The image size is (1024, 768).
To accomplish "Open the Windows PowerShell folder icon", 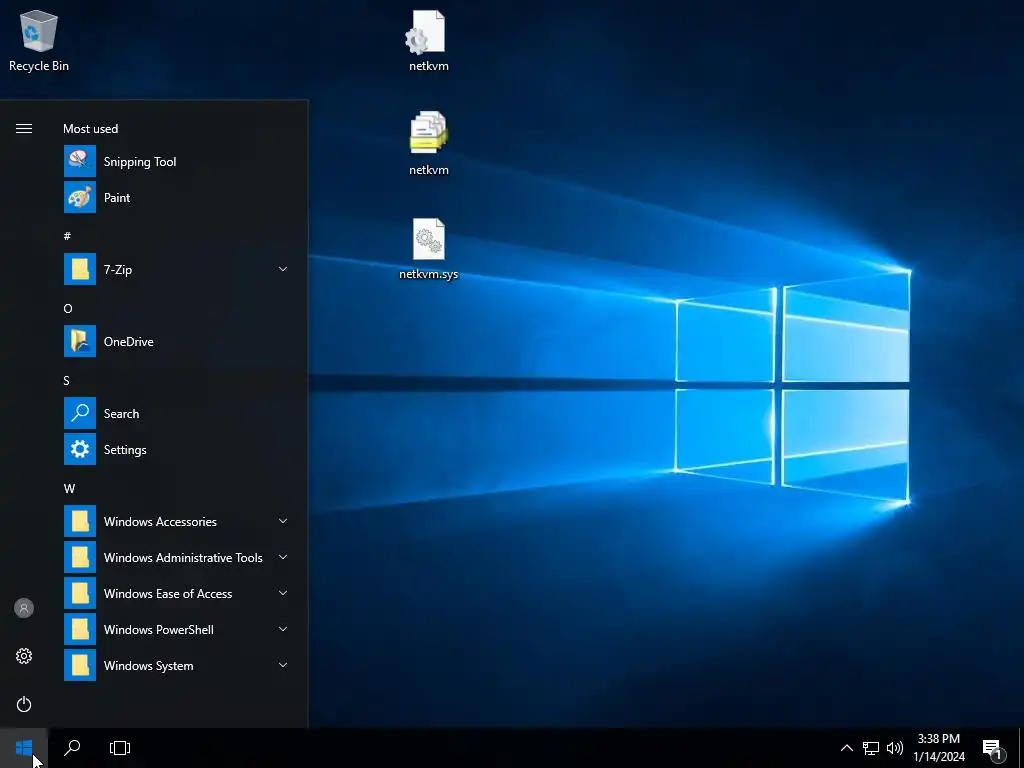I will tap(80, 629).
